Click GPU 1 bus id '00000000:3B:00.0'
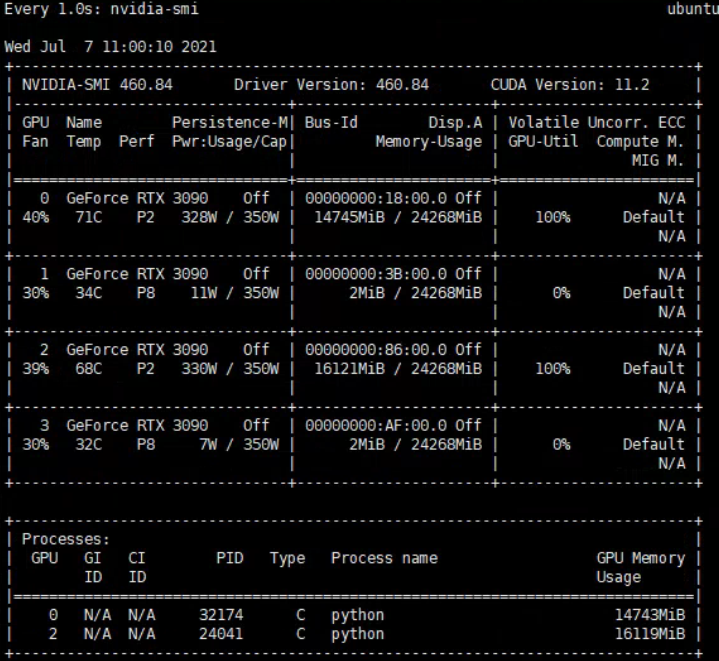Image resolution: width=719 pixels, height=661 pixels. tap(376, 274)
